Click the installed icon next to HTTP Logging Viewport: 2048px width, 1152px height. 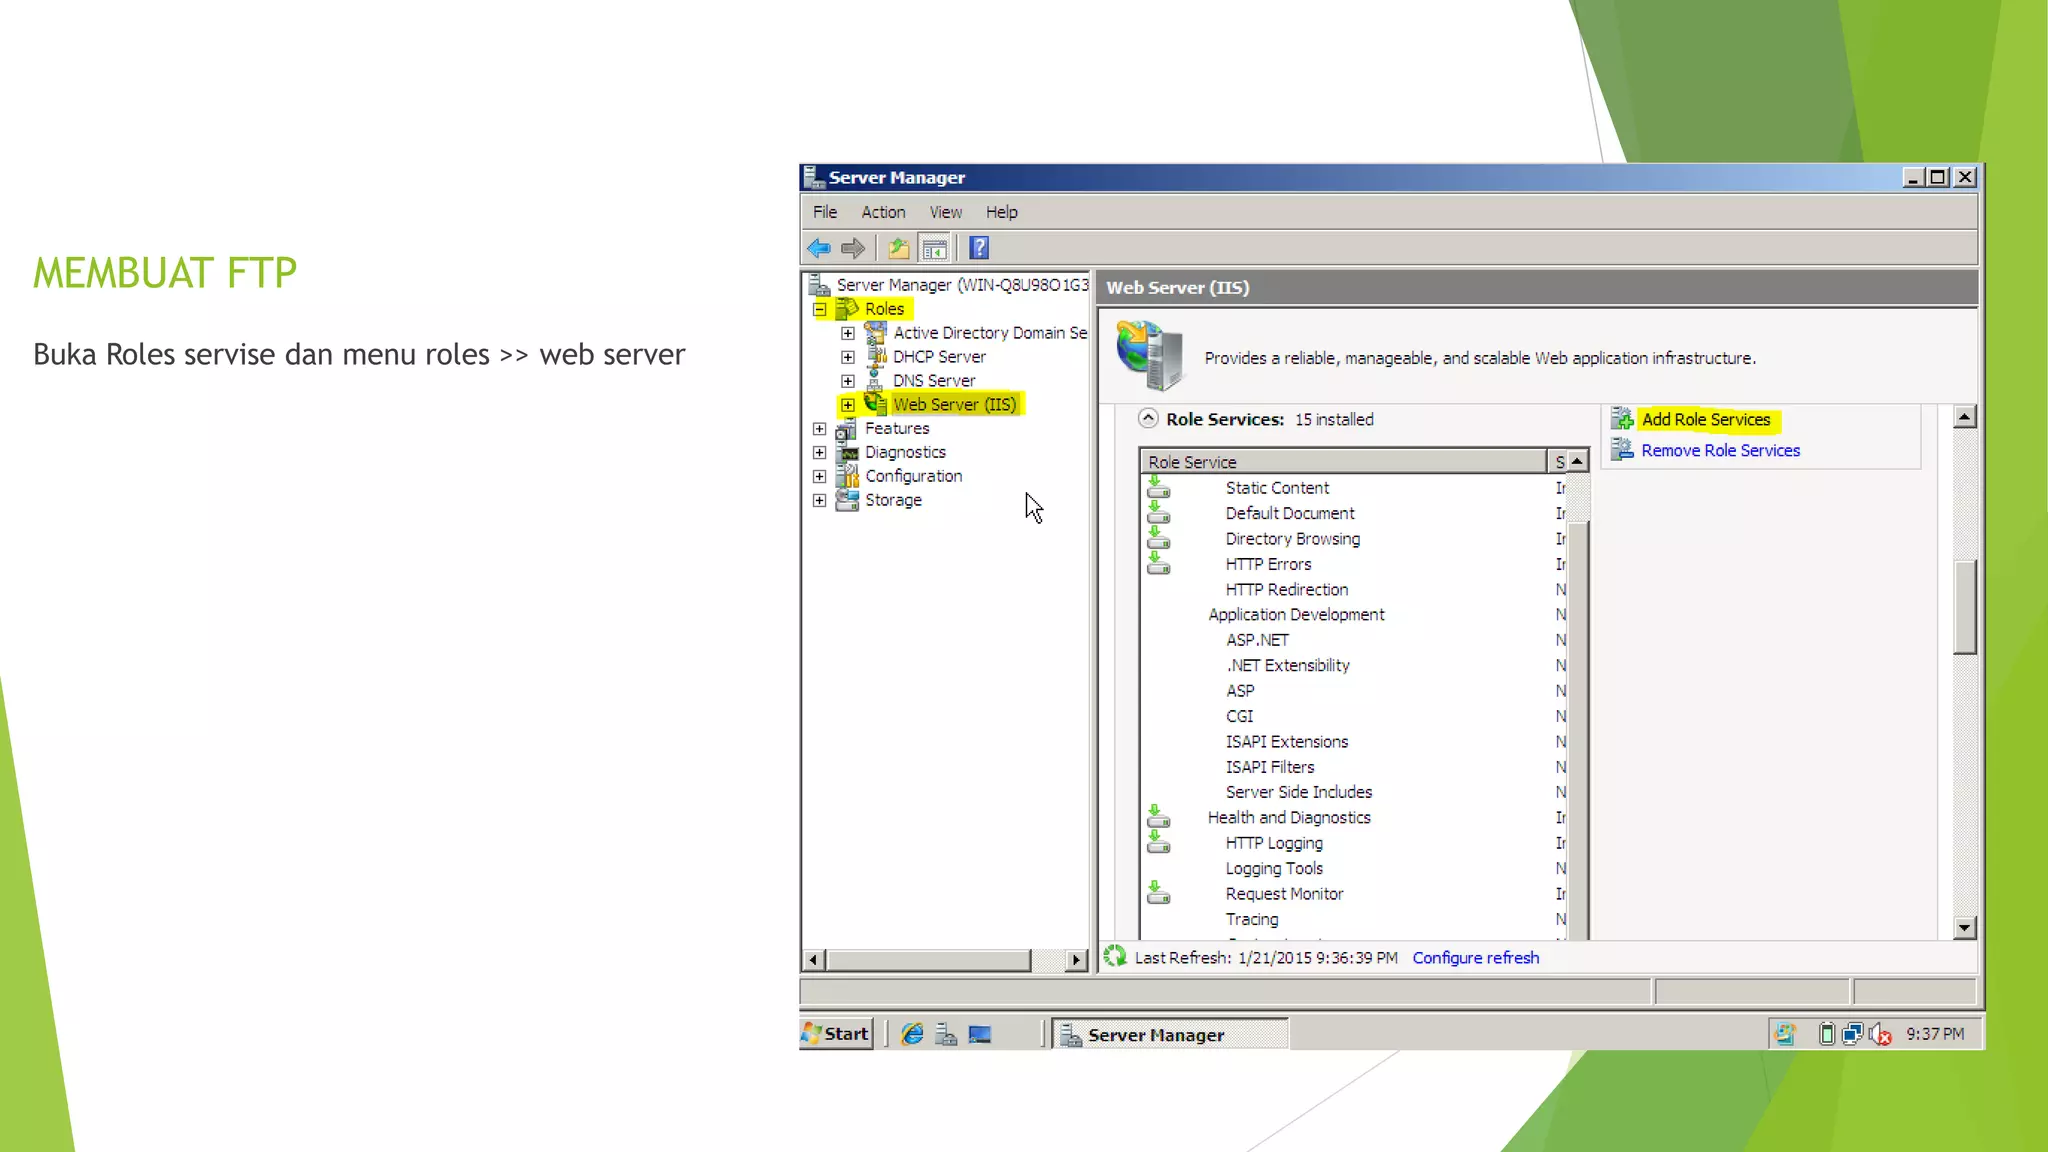(x=1158, y=842)
